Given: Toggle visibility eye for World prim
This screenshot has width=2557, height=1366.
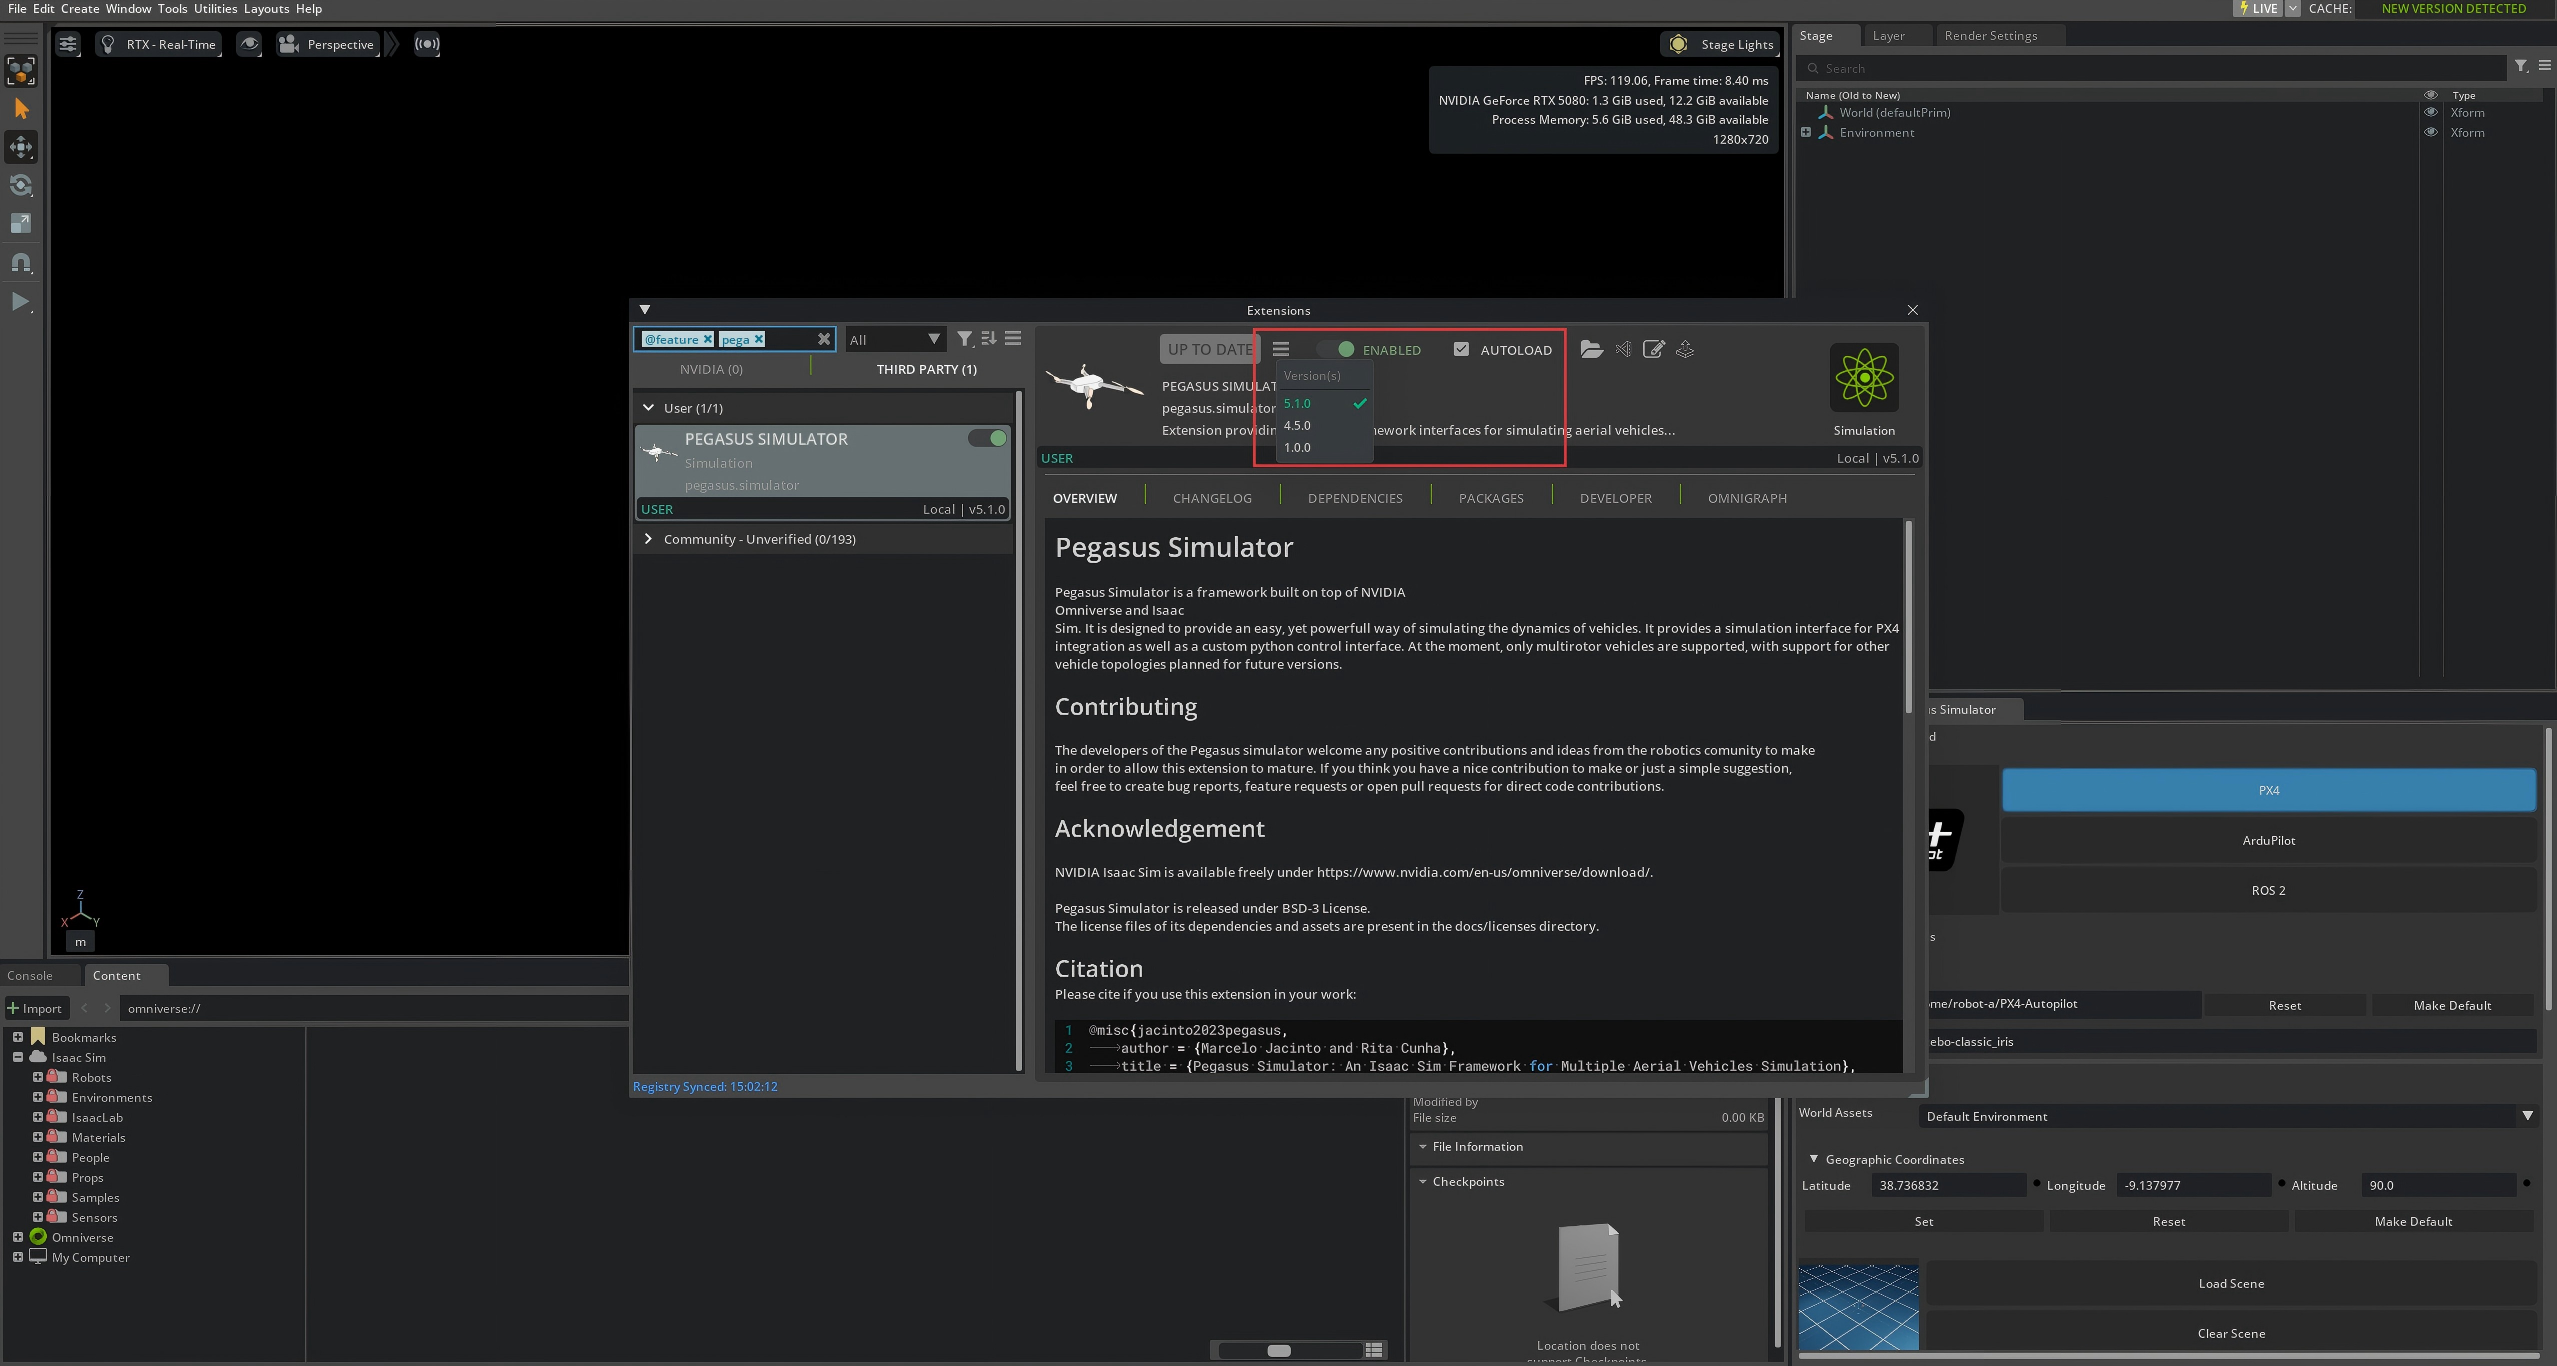Looking at the screenshot, I should coord(2430,112).
